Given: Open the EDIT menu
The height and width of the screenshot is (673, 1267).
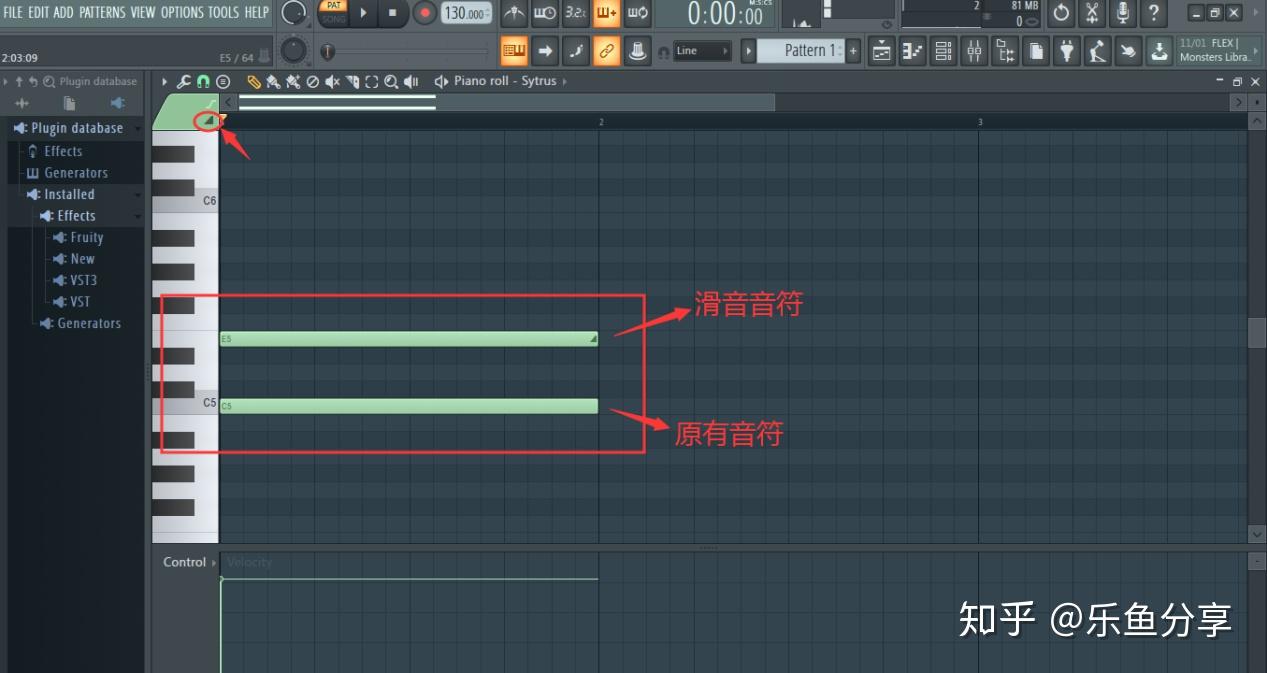Looking at the screenshot, I should click(x=38, y=12).
